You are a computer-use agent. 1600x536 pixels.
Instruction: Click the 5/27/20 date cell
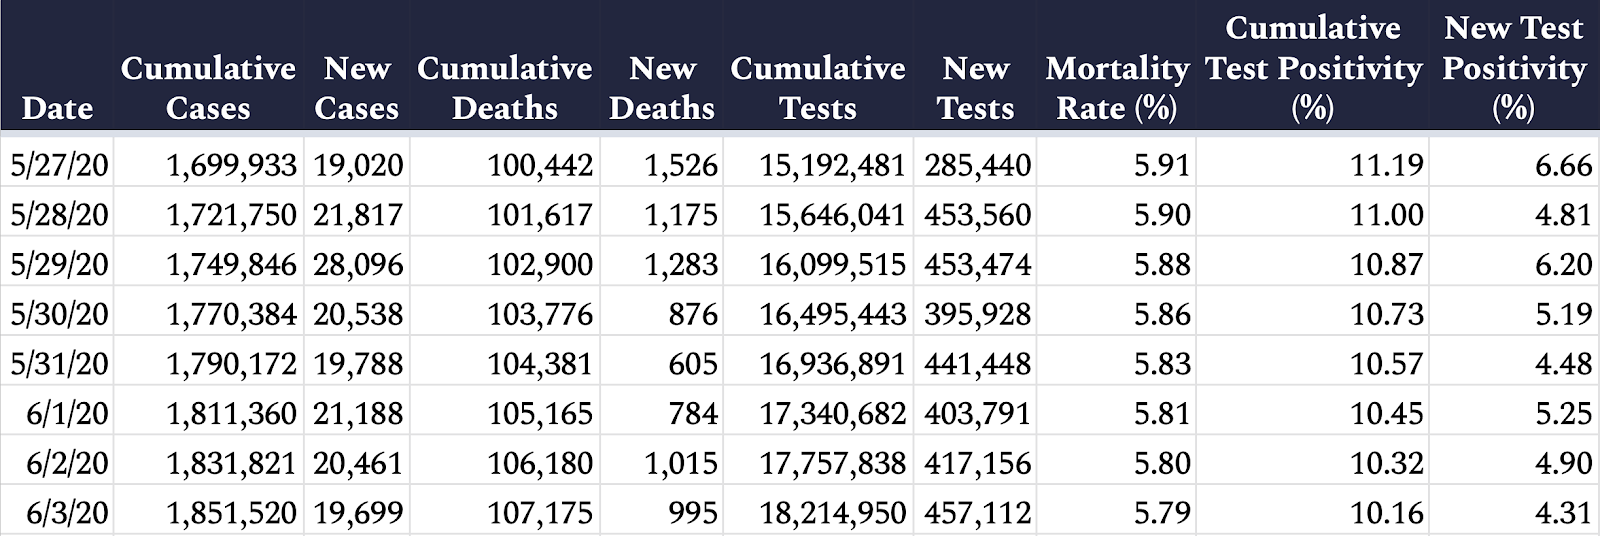click(x=59, y=165)
